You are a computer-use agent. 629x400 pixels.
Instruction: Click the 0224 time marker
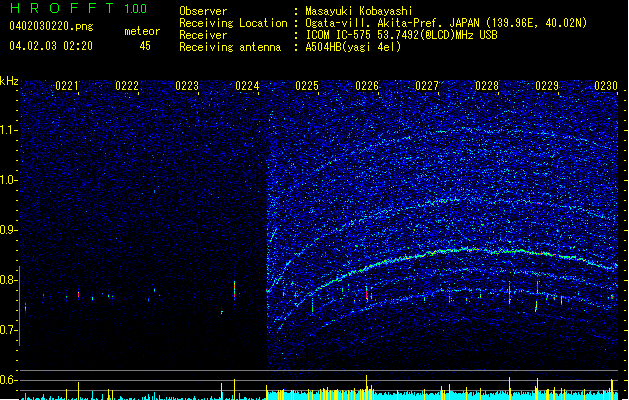coord(247,86)
